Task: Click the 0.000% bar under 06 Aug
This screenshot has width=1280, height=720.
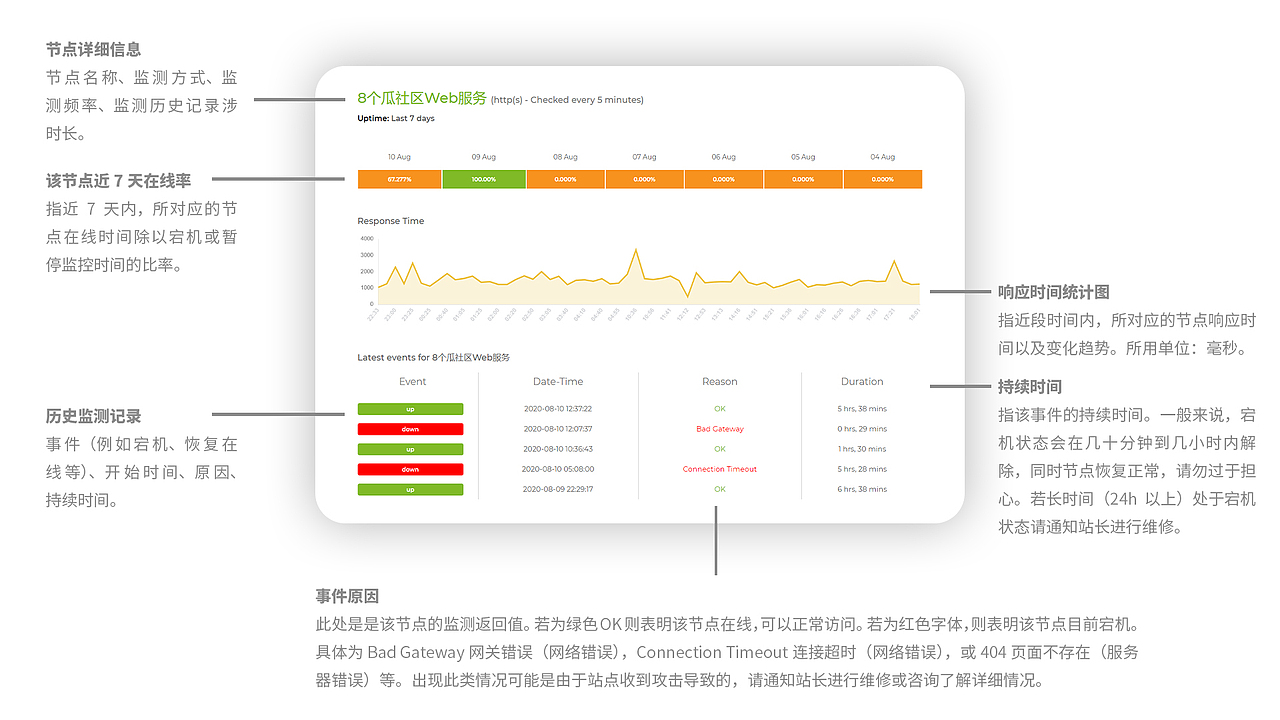Action: coord(723,179)
